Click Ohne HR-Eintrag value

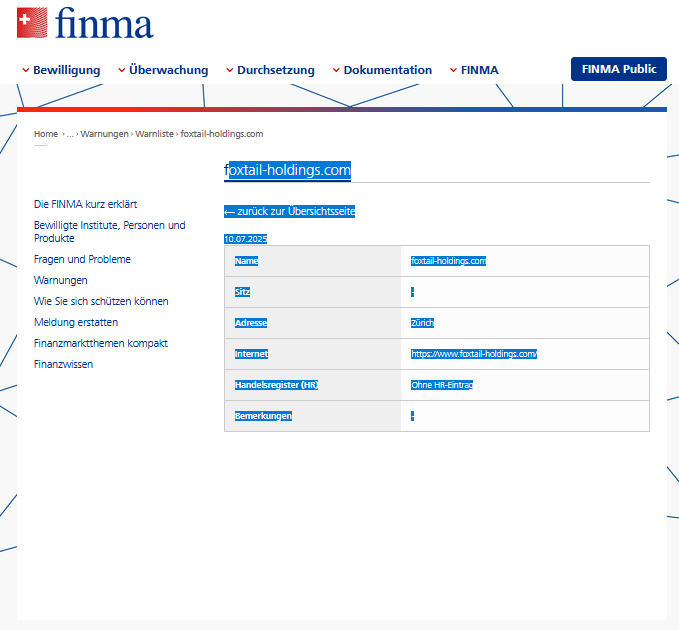tap(442, 385)
